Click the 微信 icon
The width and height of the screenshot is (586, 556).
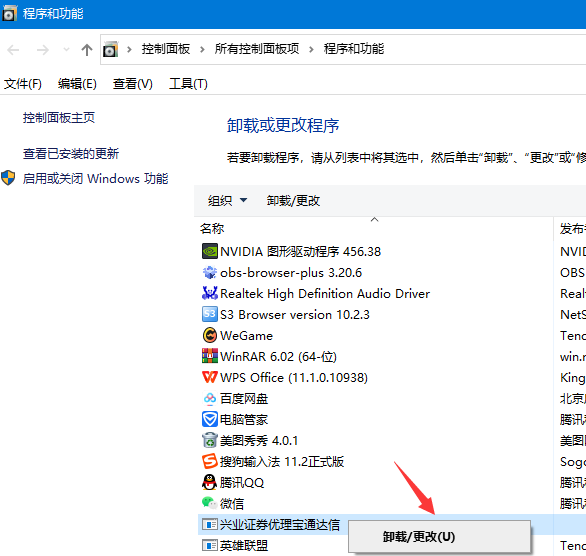coord(210,503)
